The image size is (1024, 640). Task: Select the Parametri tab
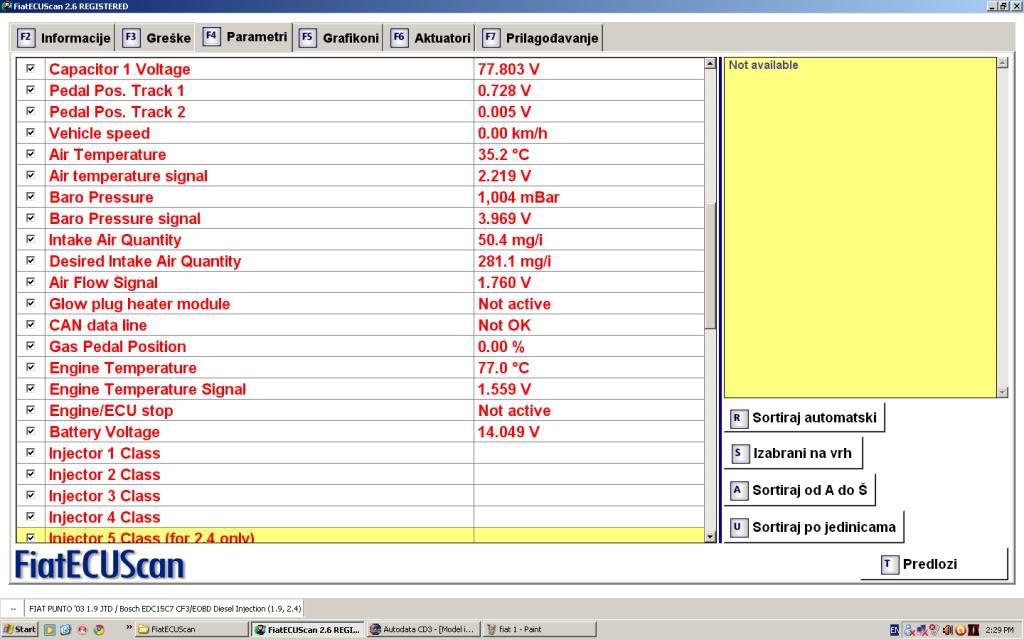coord(245,37)
